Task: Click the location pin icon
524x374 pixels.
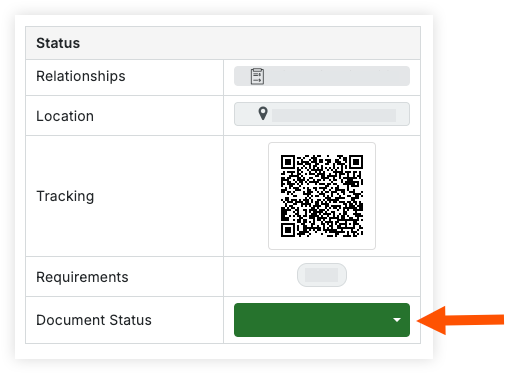Action: pos(263,114)
